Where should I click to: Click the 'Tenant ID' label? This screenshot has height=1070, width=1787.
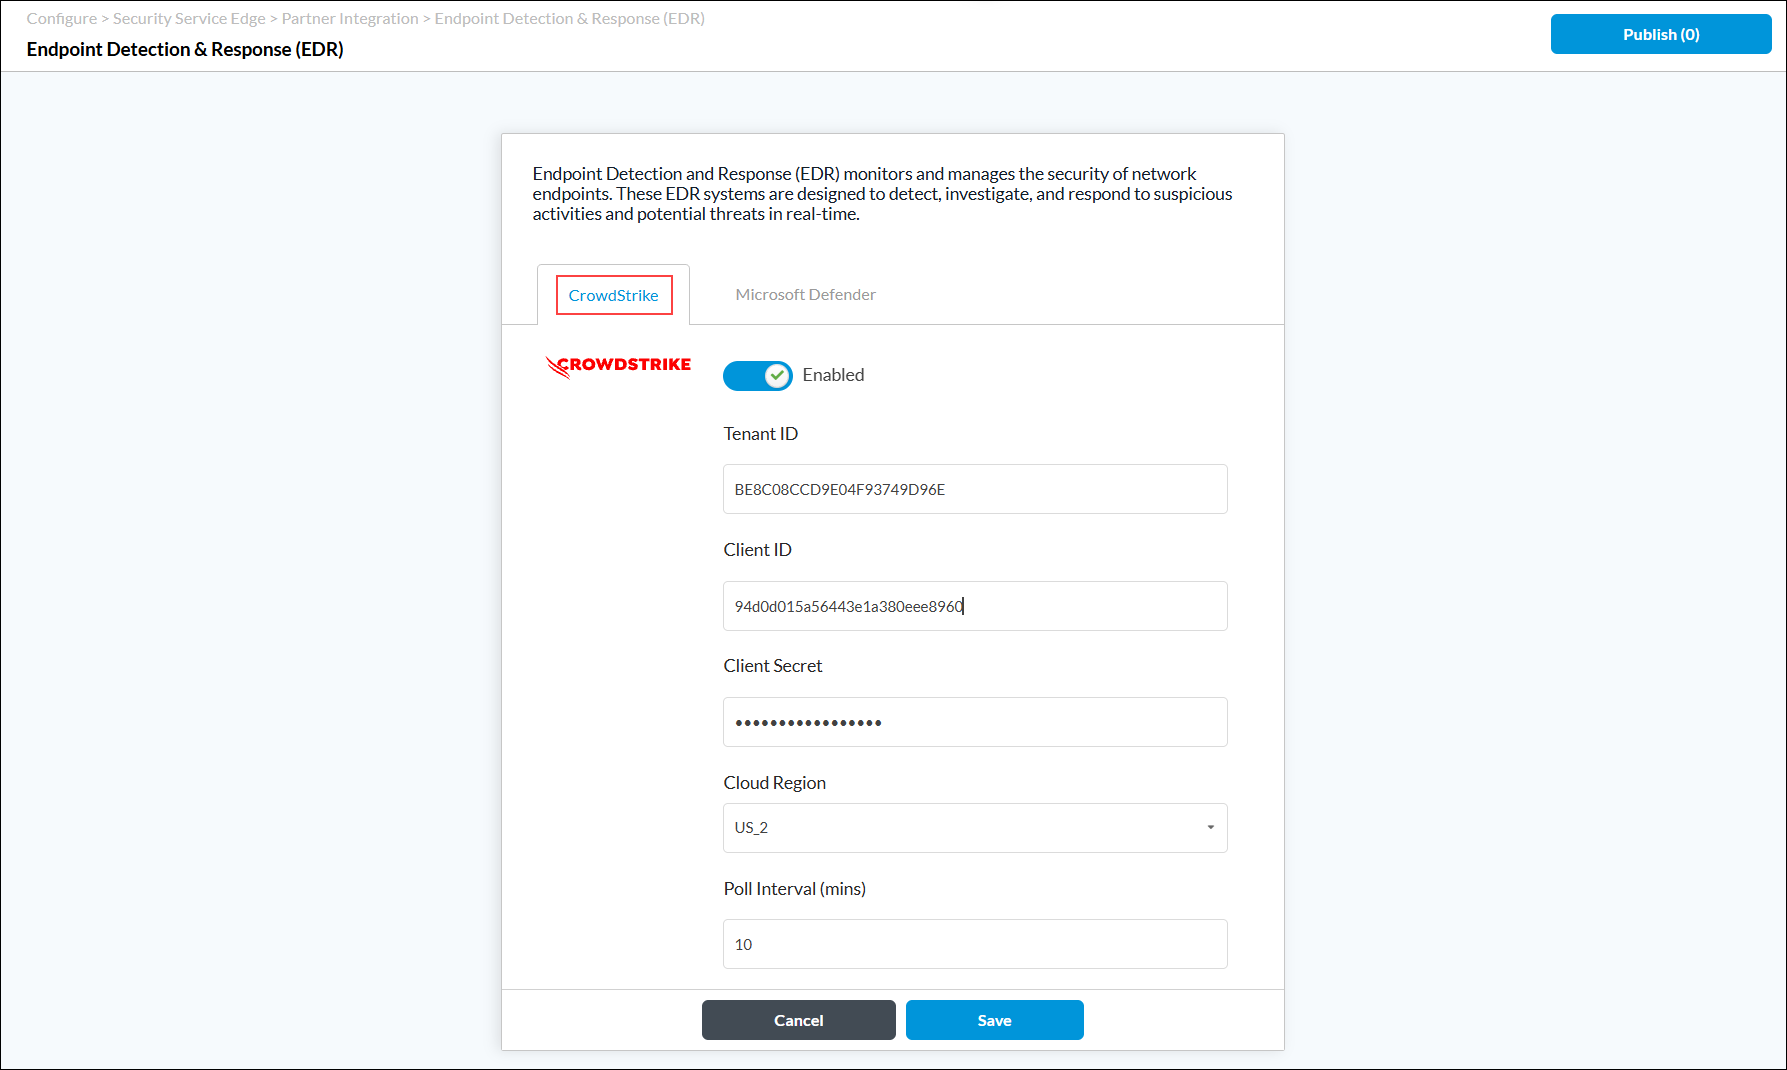(x=760, y=434)
